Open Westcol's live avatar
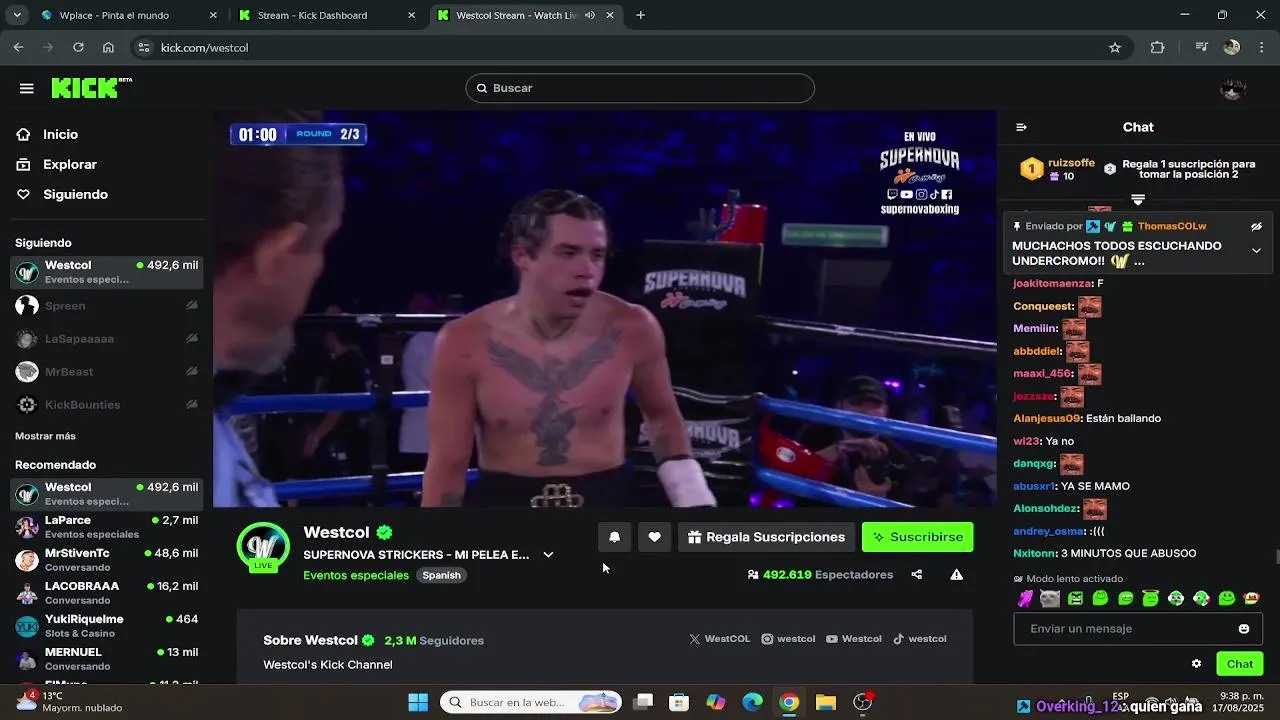Screen dimensions: 1280x720 [263, 547]
